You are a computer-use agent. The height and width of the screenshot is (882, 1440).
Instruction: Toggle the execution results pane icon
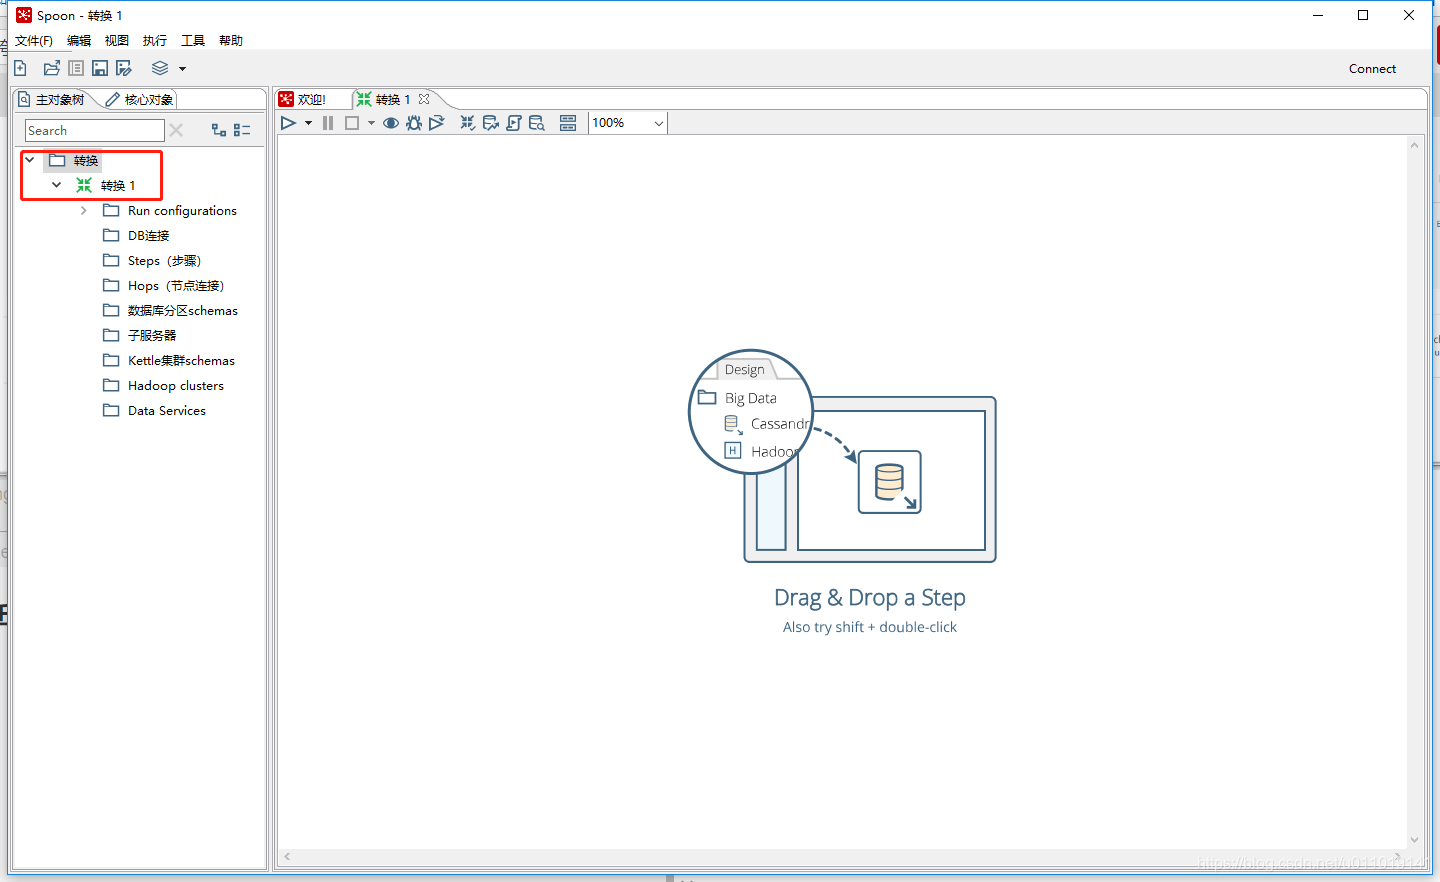(x=568, y=123)
